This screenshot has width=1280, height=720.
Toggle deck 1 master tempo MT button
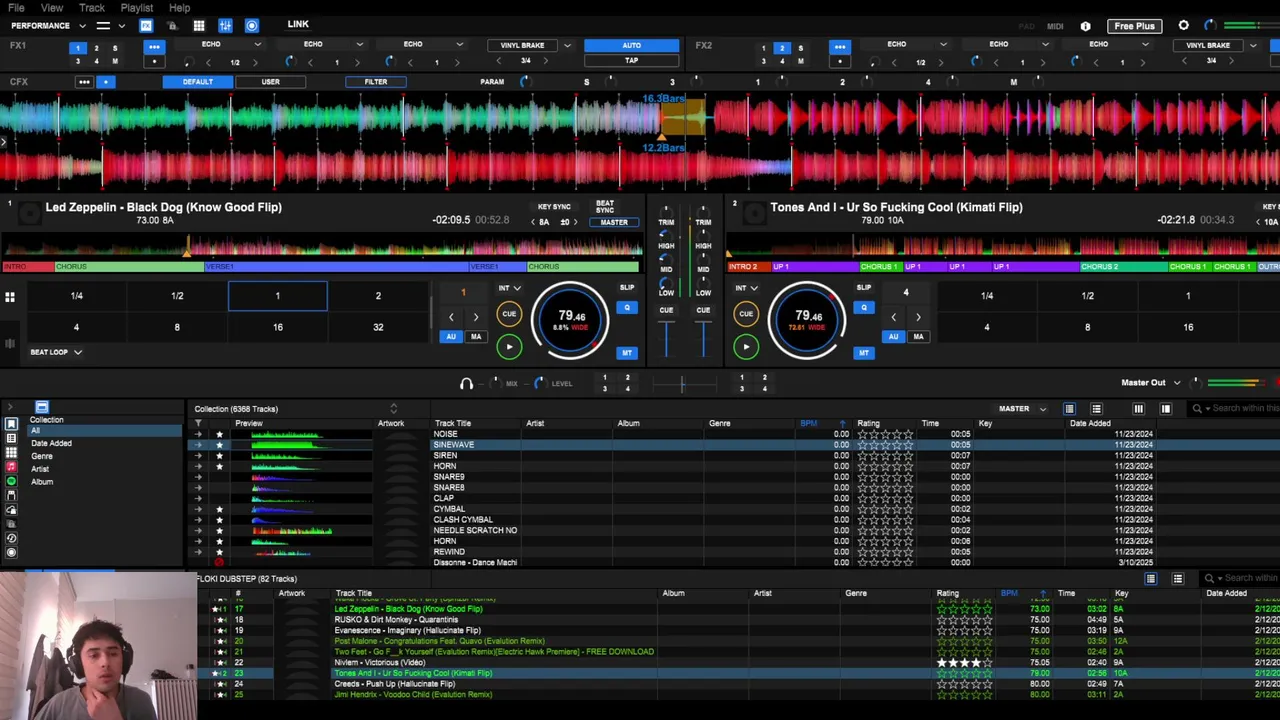627,353
